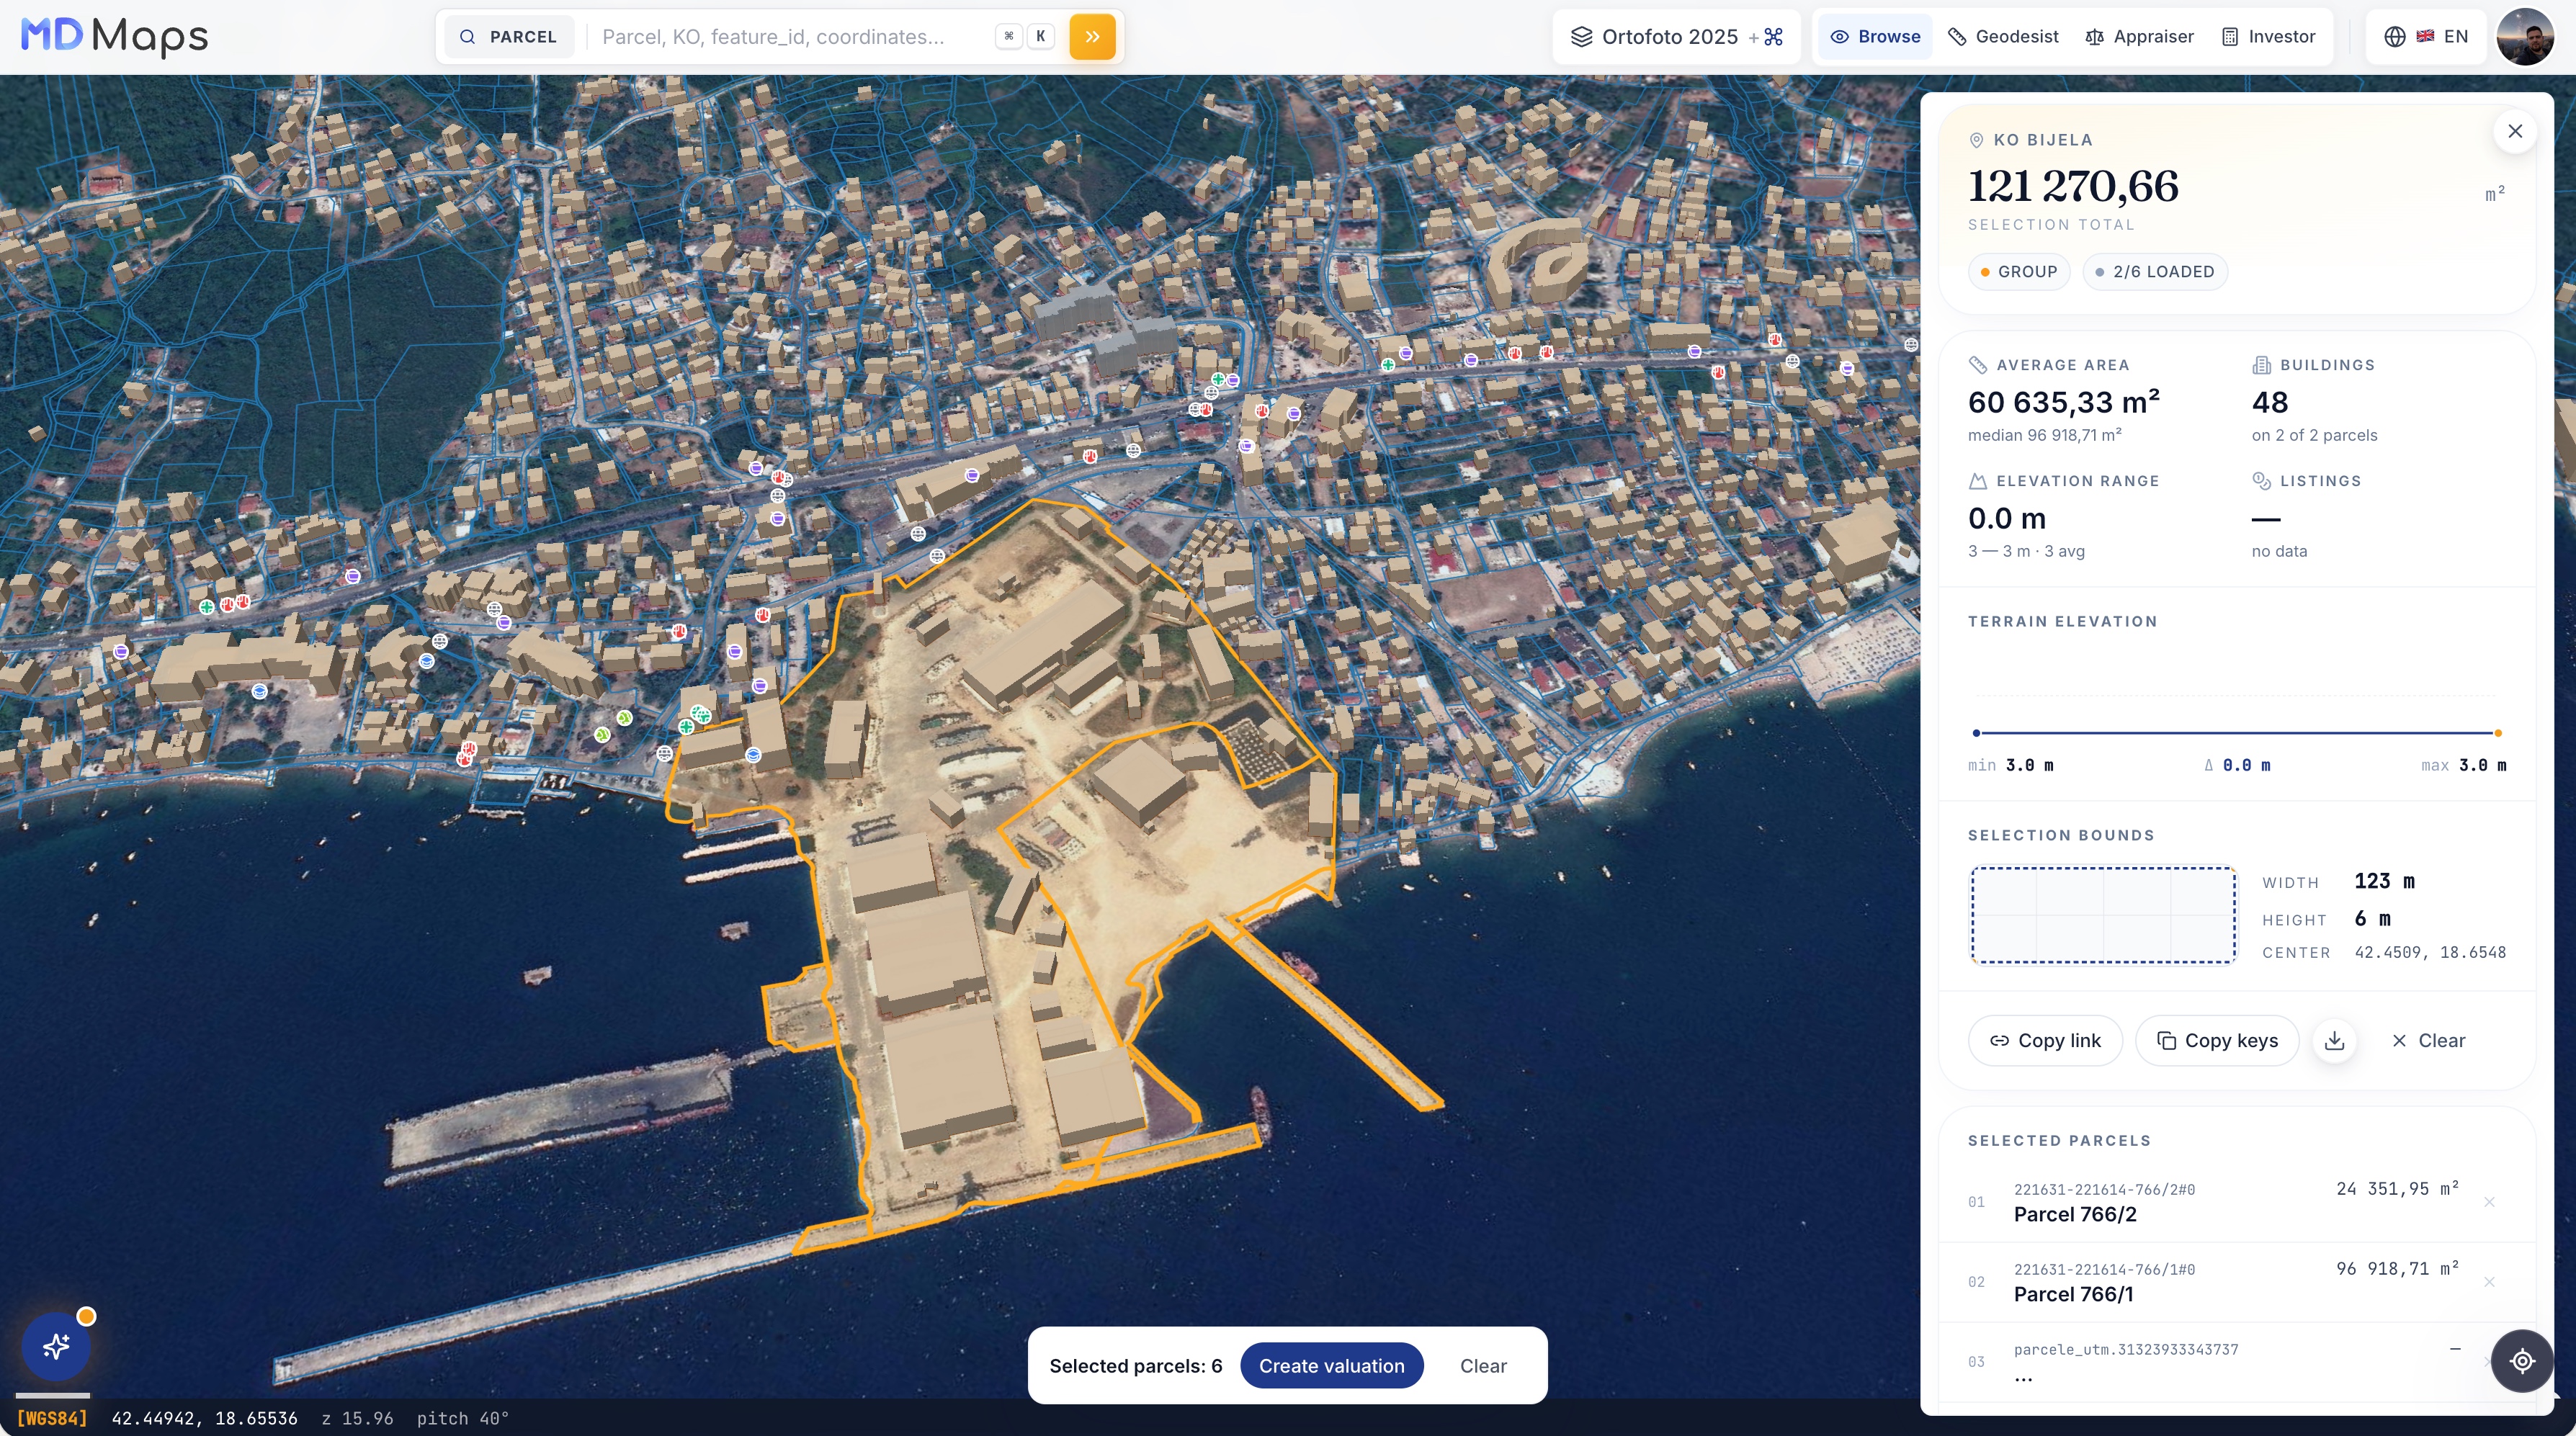Click the selection bounds preview box
The image size is (2576, 1436).
2103,915
